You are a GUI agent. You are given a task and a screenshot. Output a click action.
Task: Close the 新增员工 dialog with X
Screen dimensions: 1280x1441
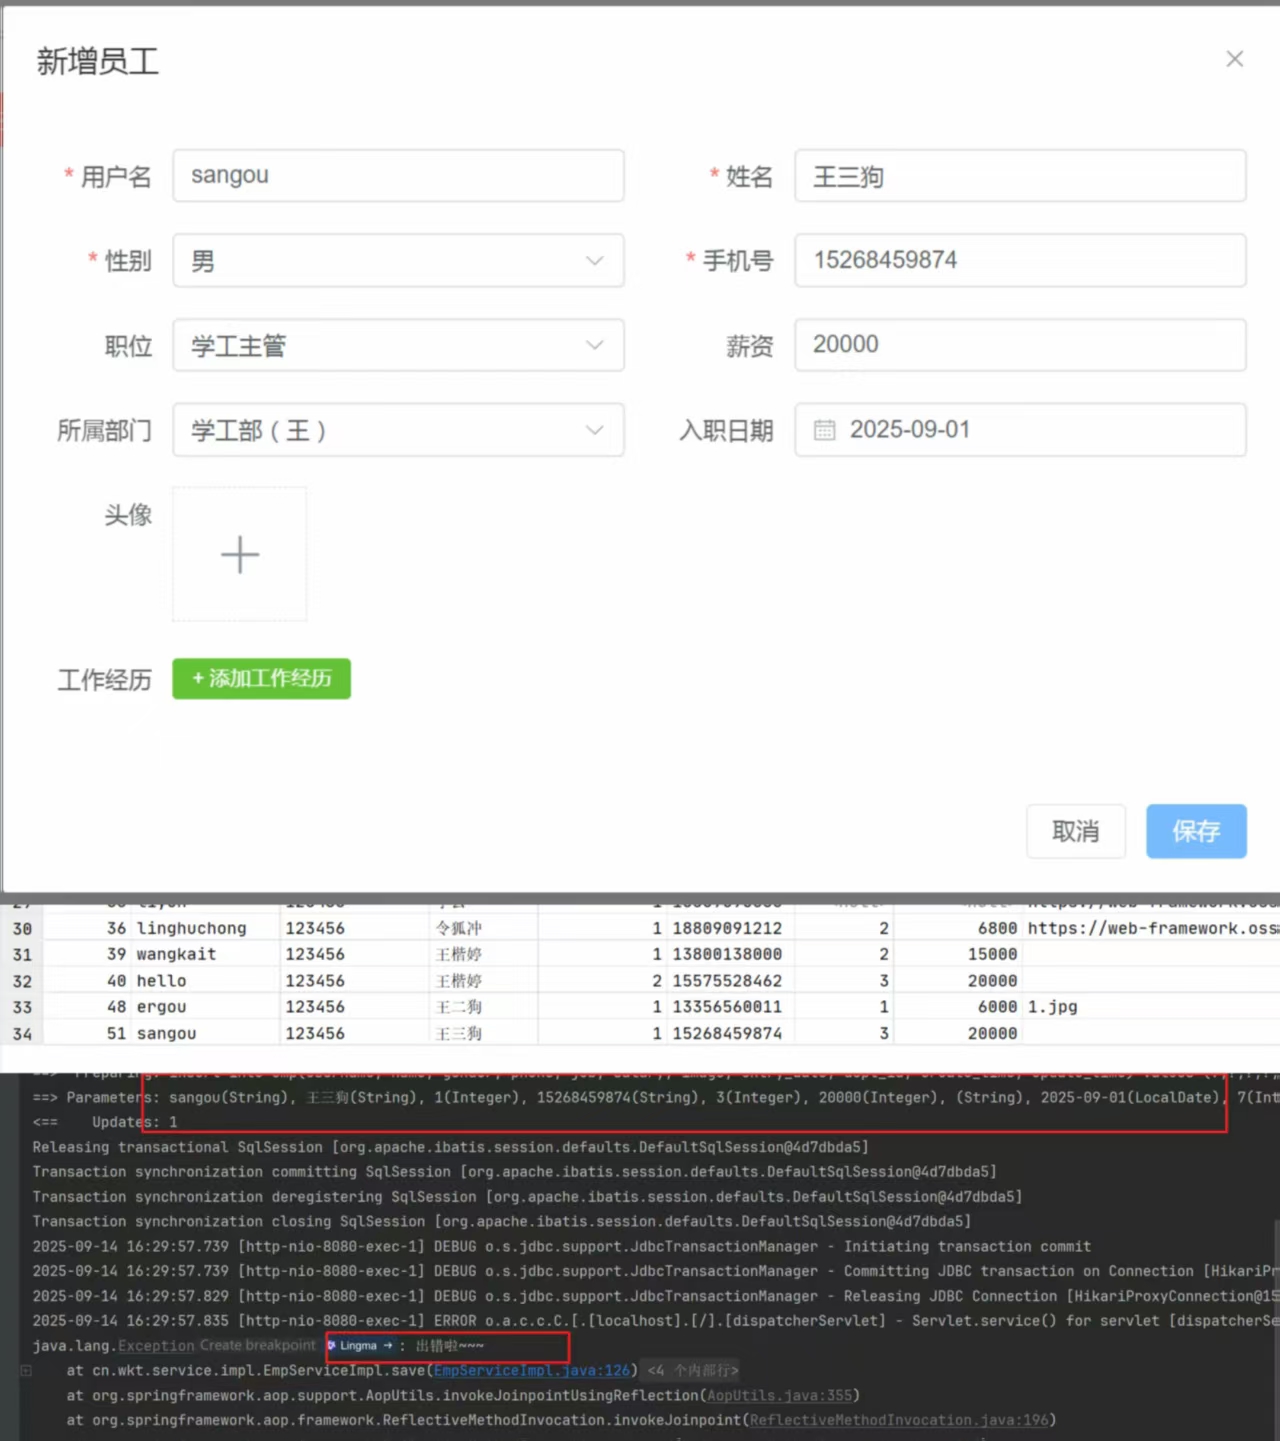(x=1234, y=59)
